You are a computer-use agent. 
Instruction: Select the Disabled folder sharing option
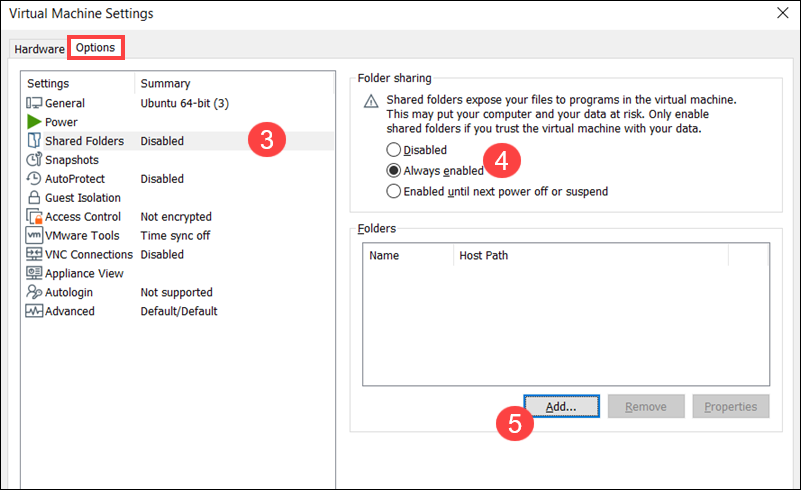[x=394, y=150]
